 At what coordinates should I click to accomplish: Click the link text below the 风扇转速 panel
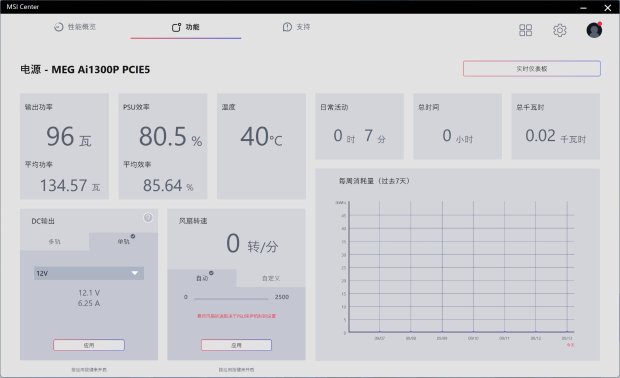236,370
